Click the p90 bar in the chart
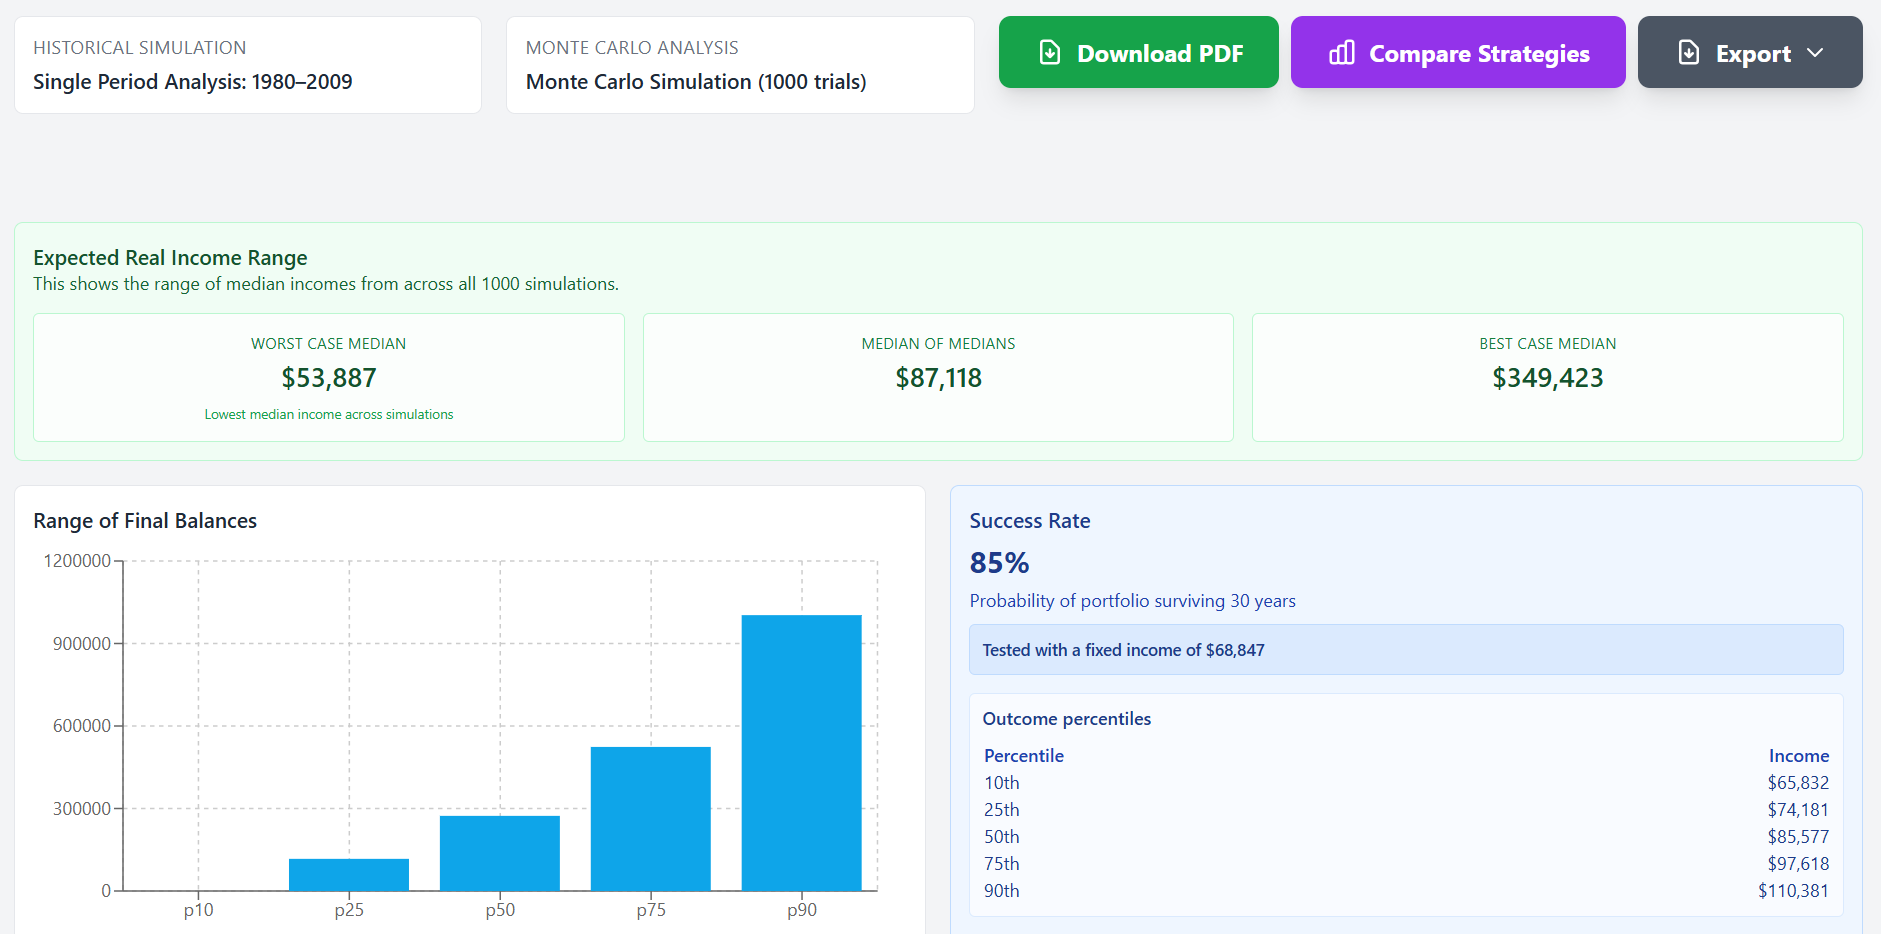The image size is (1881, 934). [x=801, y=752]
